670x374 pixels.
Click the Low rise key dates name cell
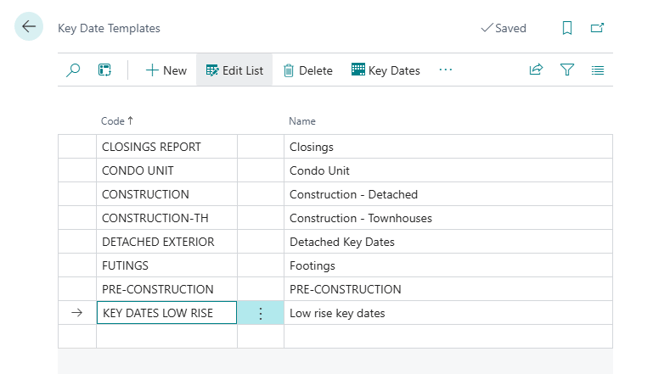448,313
